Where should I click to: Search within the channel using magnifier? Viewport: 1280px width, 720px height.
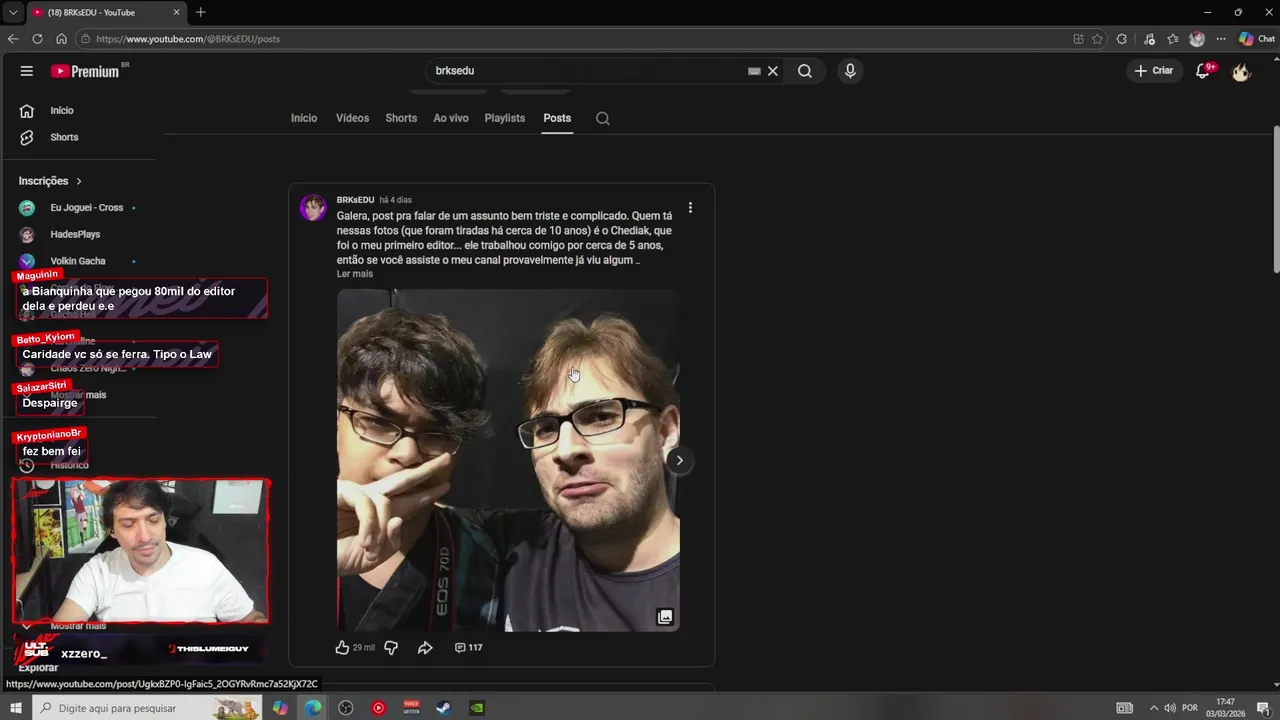[603, 118]
